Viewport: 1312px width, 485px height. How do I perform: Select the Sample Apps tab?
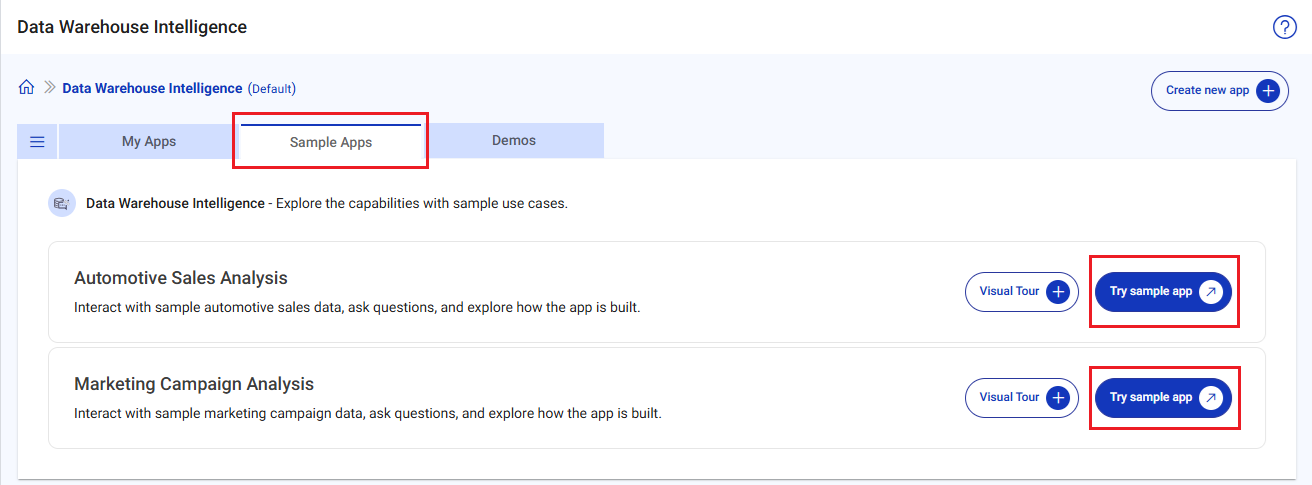(x=331, y=142)
